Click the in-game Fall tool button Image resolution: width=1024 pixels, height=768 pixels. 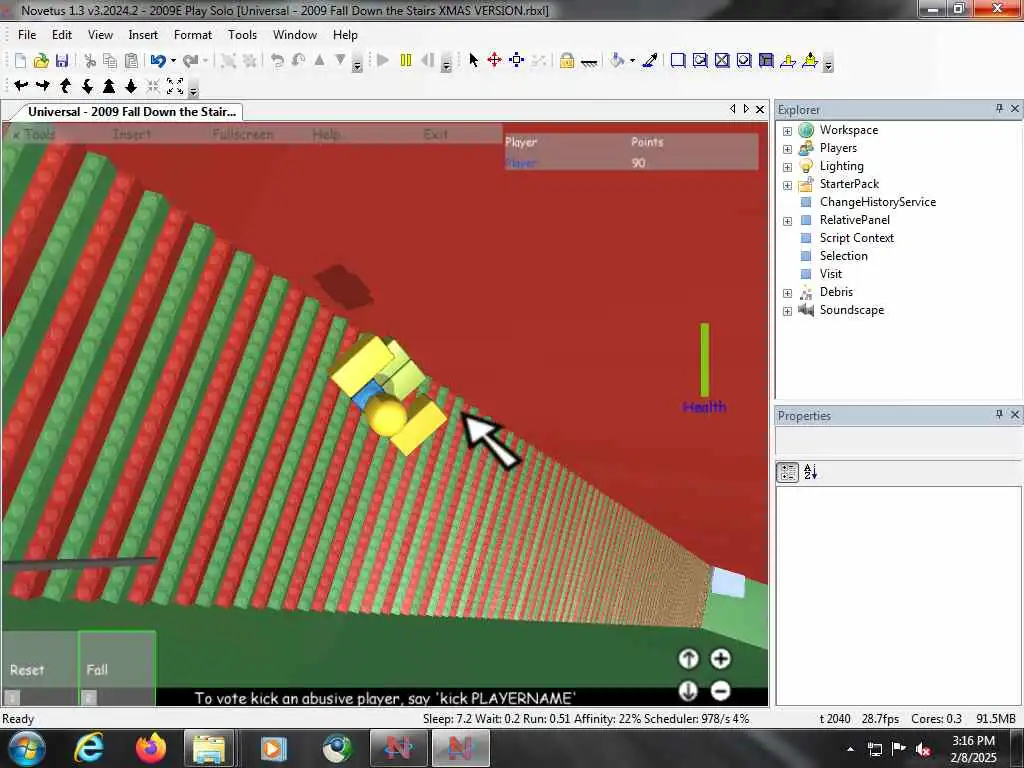[x=117, y=669]
